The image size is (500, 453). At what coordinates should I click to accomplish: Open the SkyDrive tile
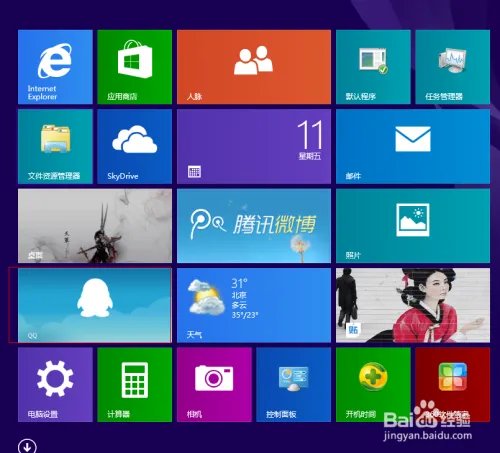point(135,147)
